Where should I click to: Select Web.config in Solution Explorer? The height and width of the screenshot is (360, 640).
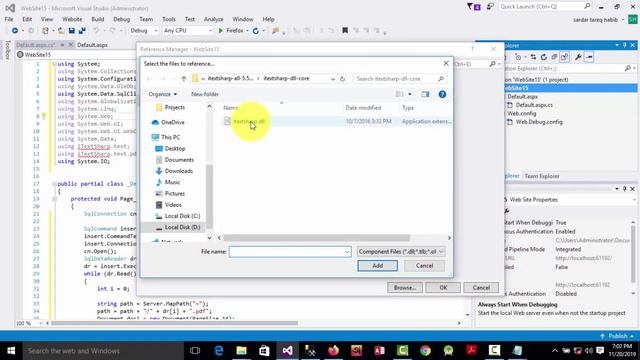pos(522,113)
